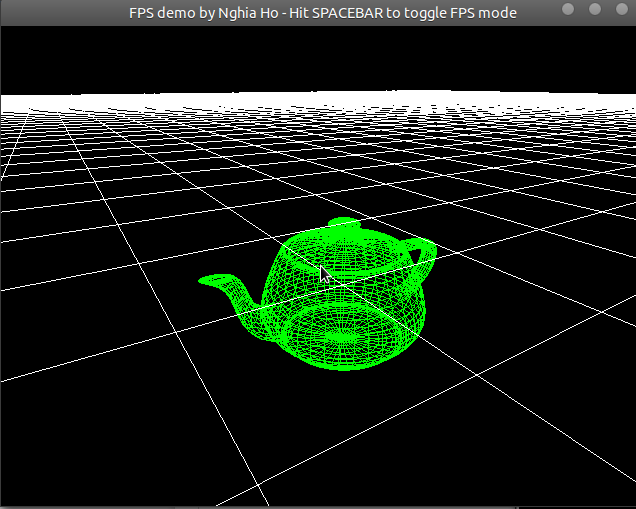Click the "FPS demo by Nghia Ho" title text
The height and width of the screenshot is (509, 636).
(204, 13)
